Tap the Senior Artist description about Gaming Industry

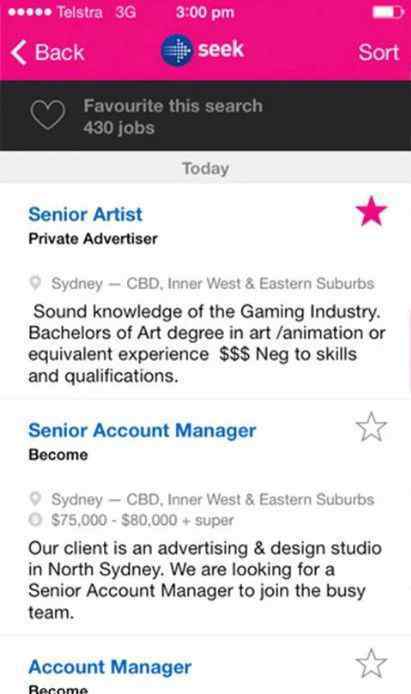click(x=207, y=343)
